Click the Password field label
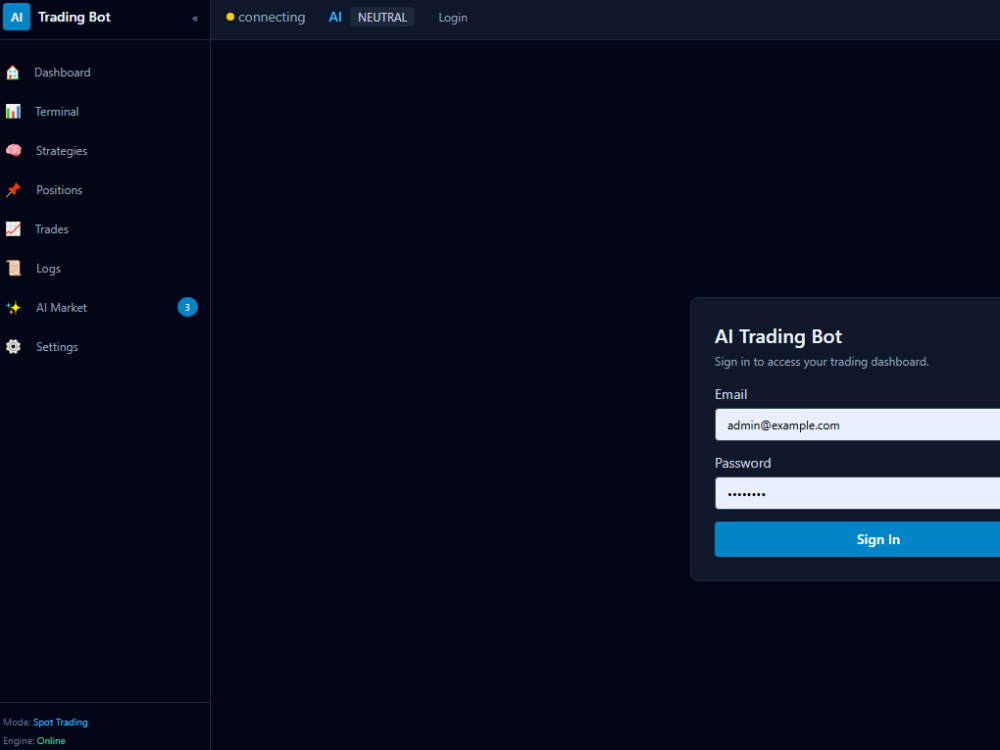1000x750 pixels. pyautogui.click(x=743, y=463)
